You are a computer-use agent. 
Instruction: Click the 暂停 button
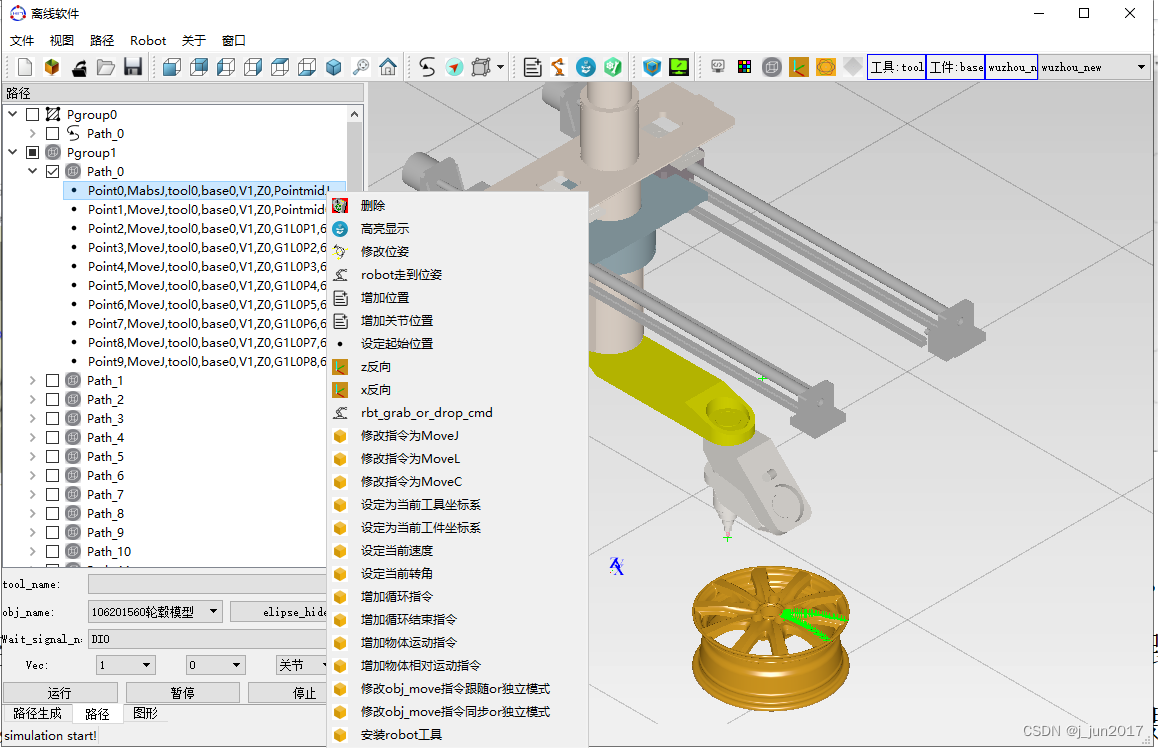[182, 693]
